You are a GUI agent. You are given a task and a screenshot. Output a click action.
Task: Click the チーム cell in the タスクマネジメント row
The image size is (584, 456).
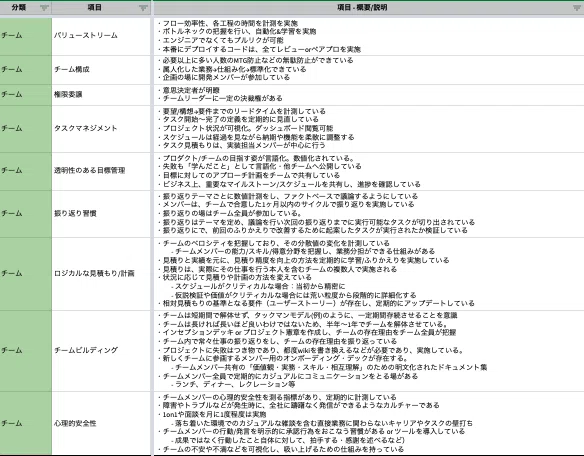coord(26,129)
